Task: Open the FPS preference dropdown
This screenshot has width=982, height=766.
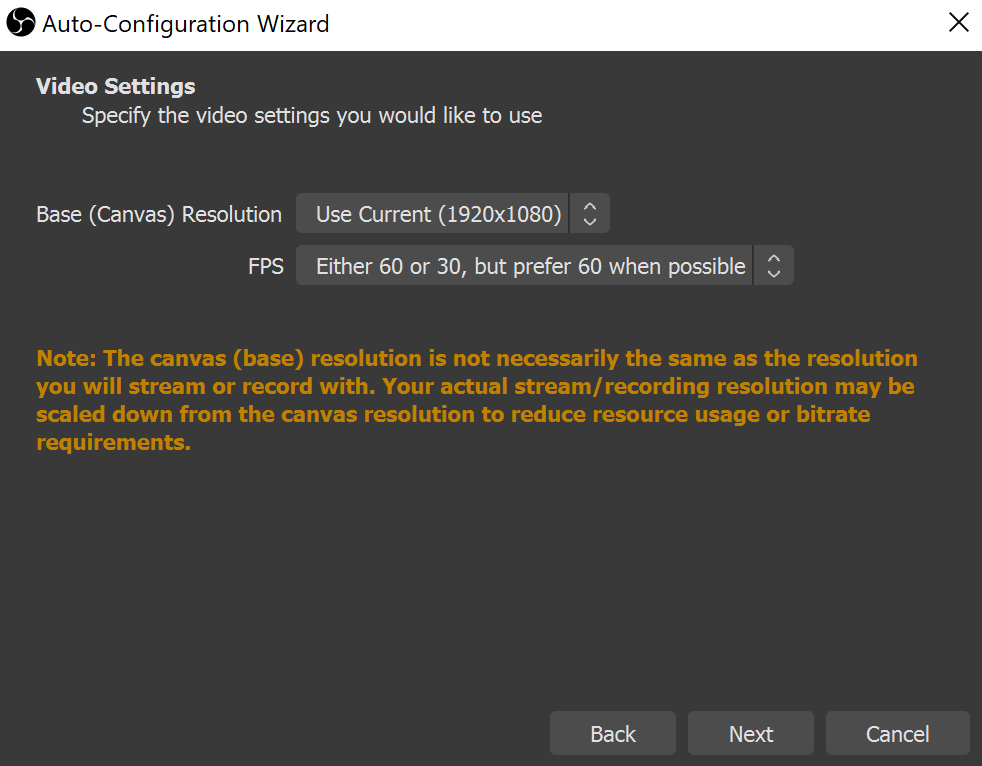Action: (544, 266)
